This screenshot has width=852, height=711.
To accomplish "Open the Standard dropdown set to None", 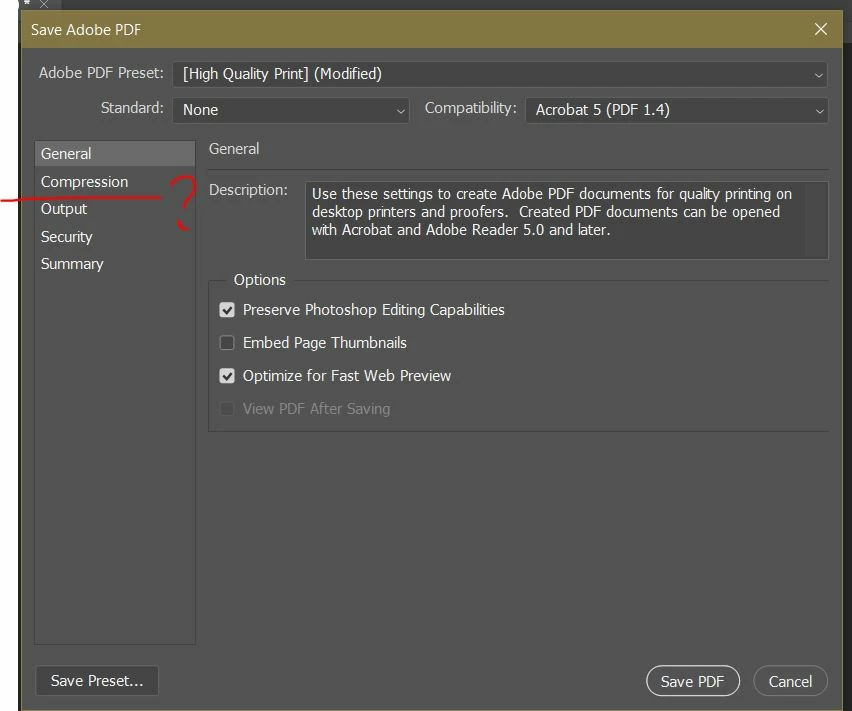I will point(291,110).
